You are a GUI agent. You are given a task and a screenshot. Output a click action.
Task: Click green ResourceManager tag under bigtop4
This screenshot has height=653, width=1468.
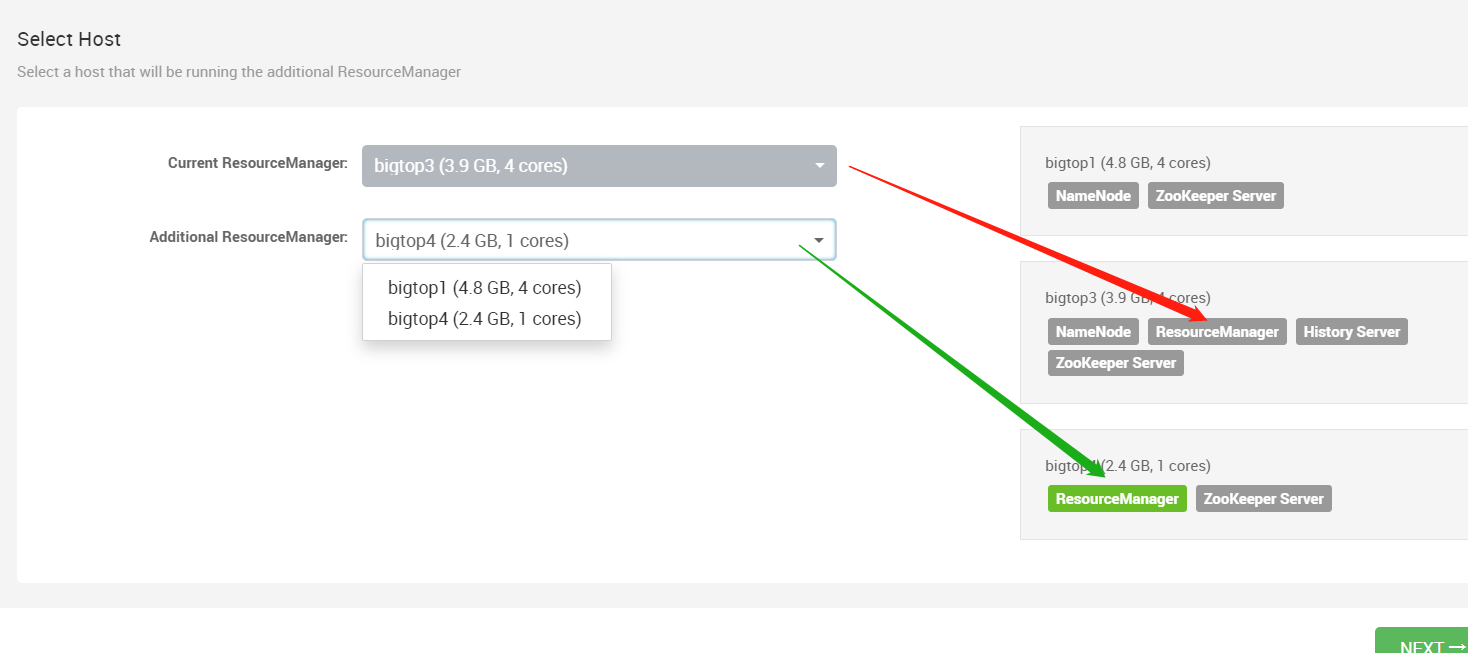[x=1117, y=499]
